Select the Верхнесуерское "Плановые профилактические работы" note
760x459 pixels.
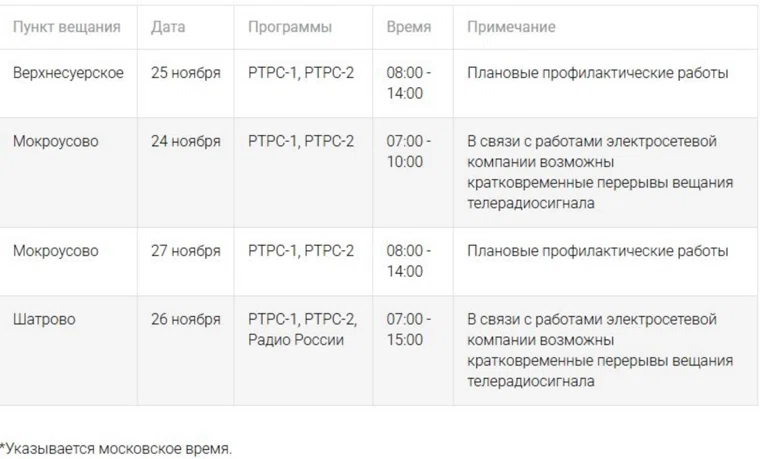click(x=598, y=73)
